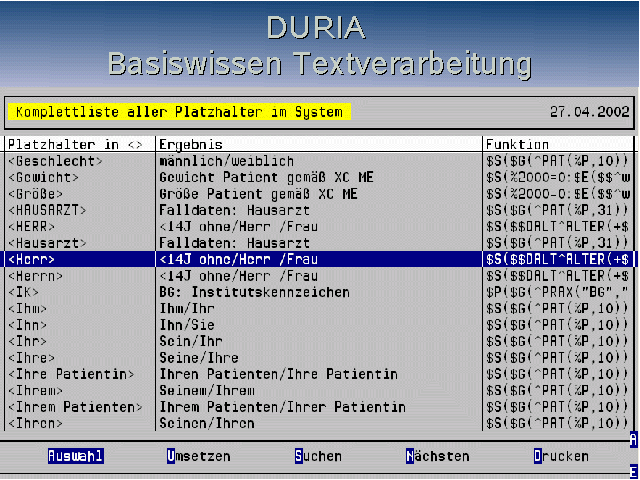Activate the Nächsten command

coord(438,456)
